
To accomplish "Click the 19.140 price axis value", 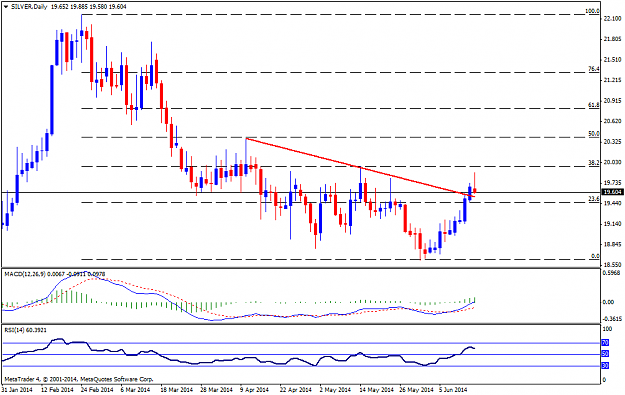I will click(613, 224).
